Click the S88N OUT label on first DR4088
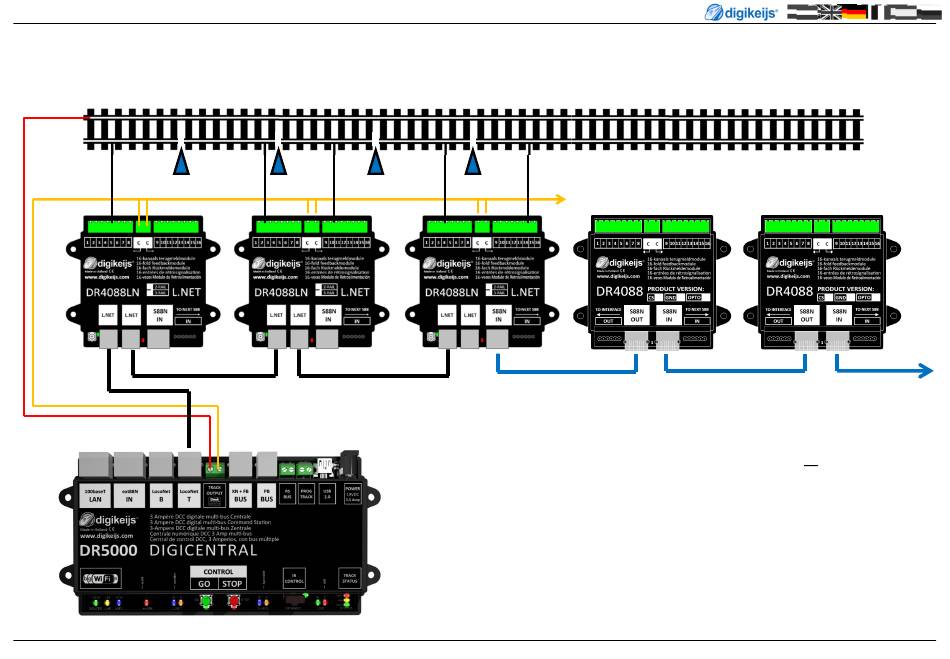This screenshot has width=950, height=659. click(x=637, y=315)
